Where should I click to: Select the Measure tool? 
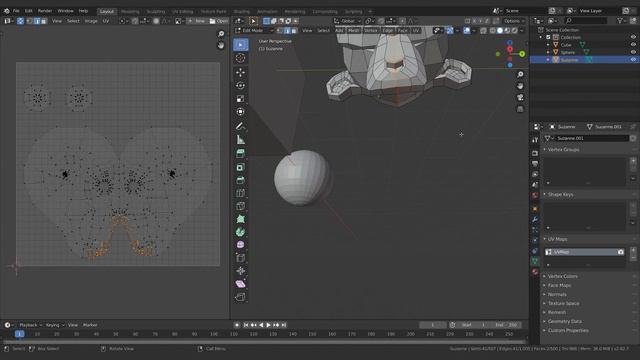click(240, 140)
